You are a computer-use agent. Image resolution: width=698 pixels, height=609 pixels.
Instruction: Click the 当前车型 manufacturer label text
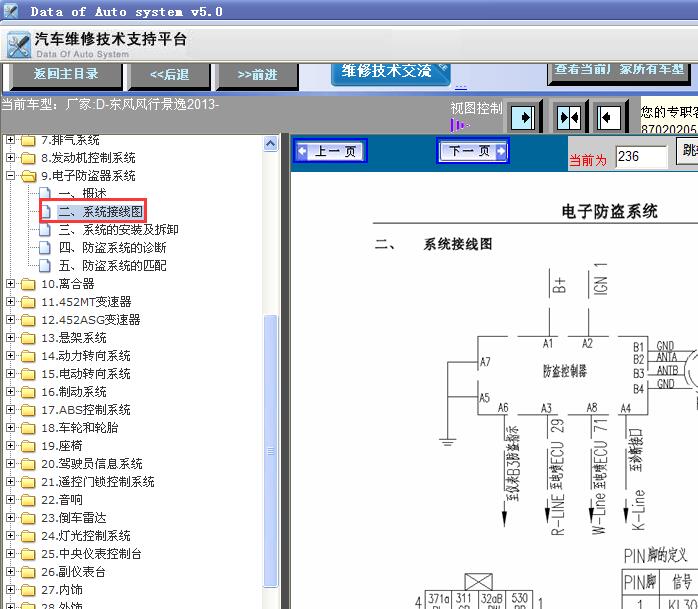(110, 105)
